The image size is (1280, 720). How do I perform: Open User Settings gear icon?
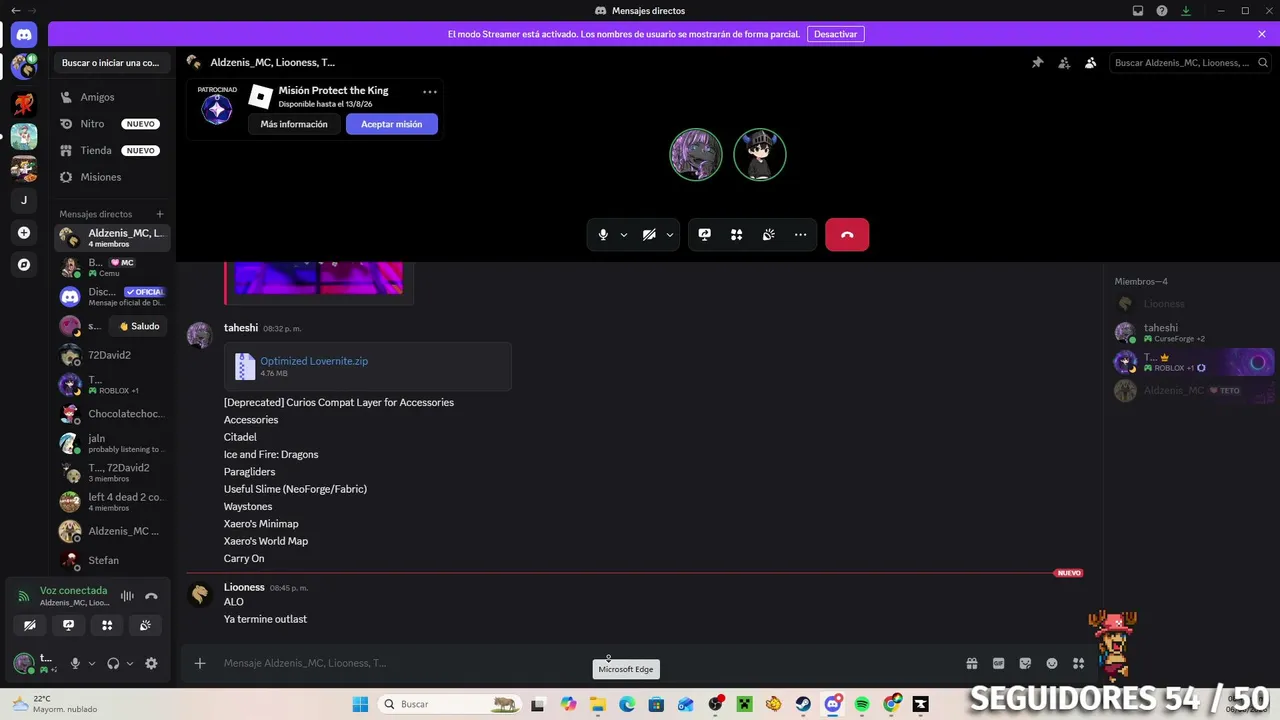(151, 663)
